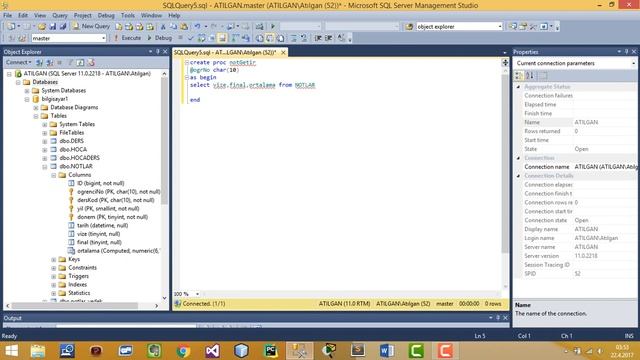
Task: Open the 100 % zoom dropdown
Action: coord(198,294)
